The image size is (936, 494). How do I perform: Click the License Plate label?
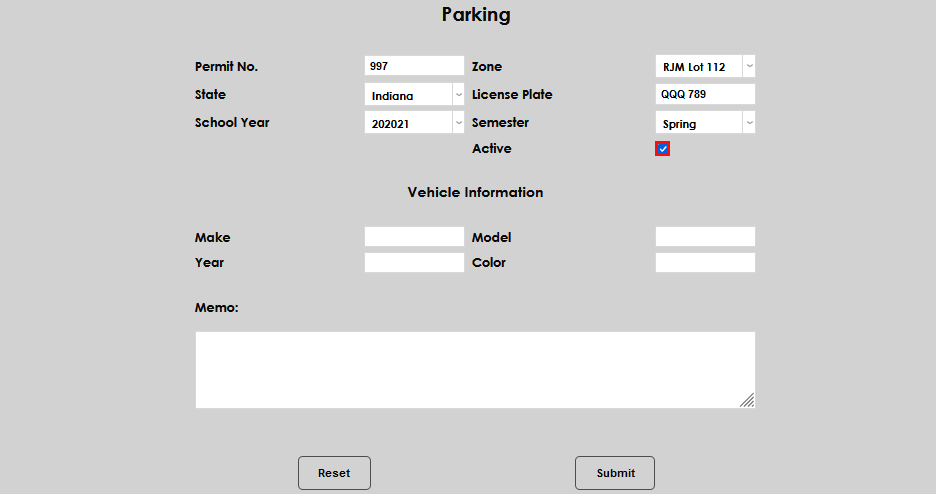[512, 94]
